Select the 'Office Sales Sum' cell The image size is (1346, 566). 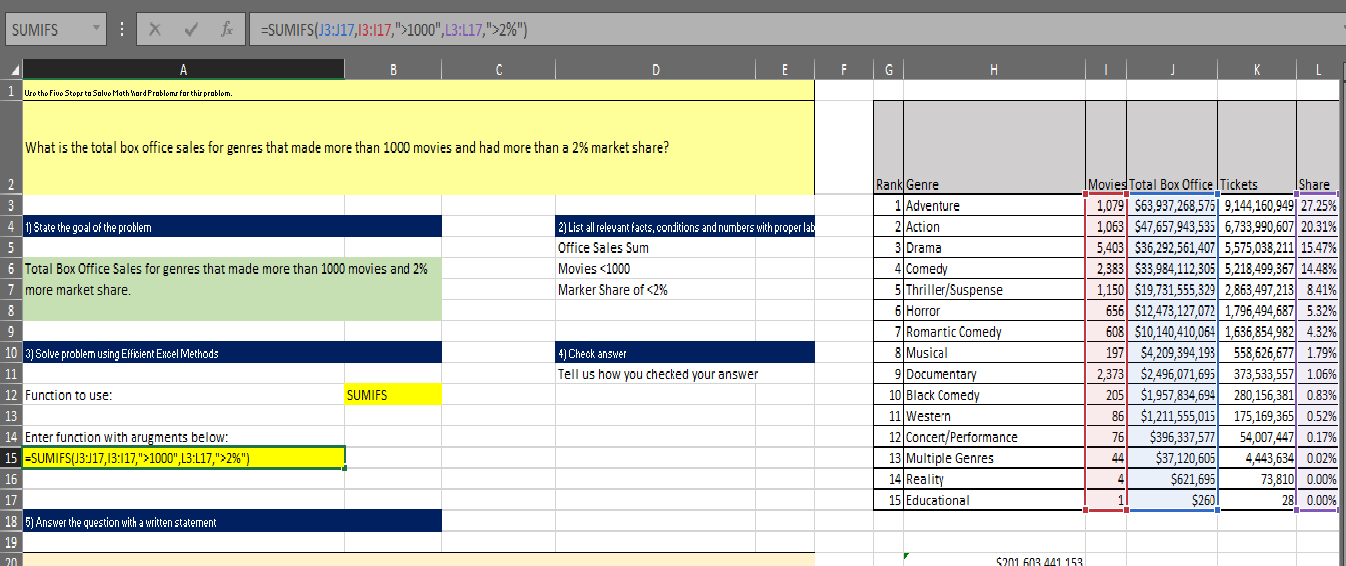655,248
